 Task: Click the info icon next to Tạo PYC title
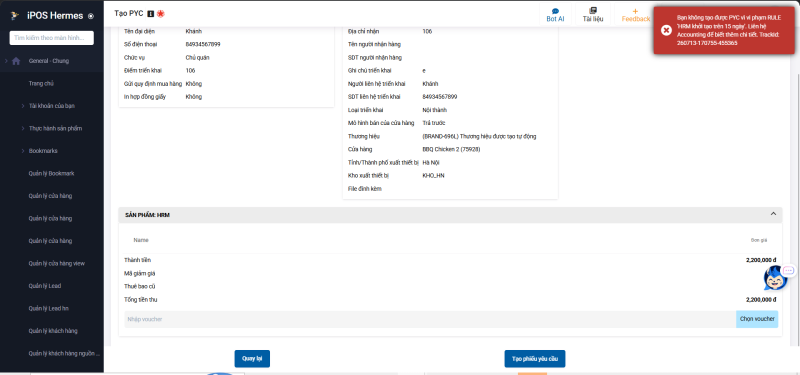[151, 14]
